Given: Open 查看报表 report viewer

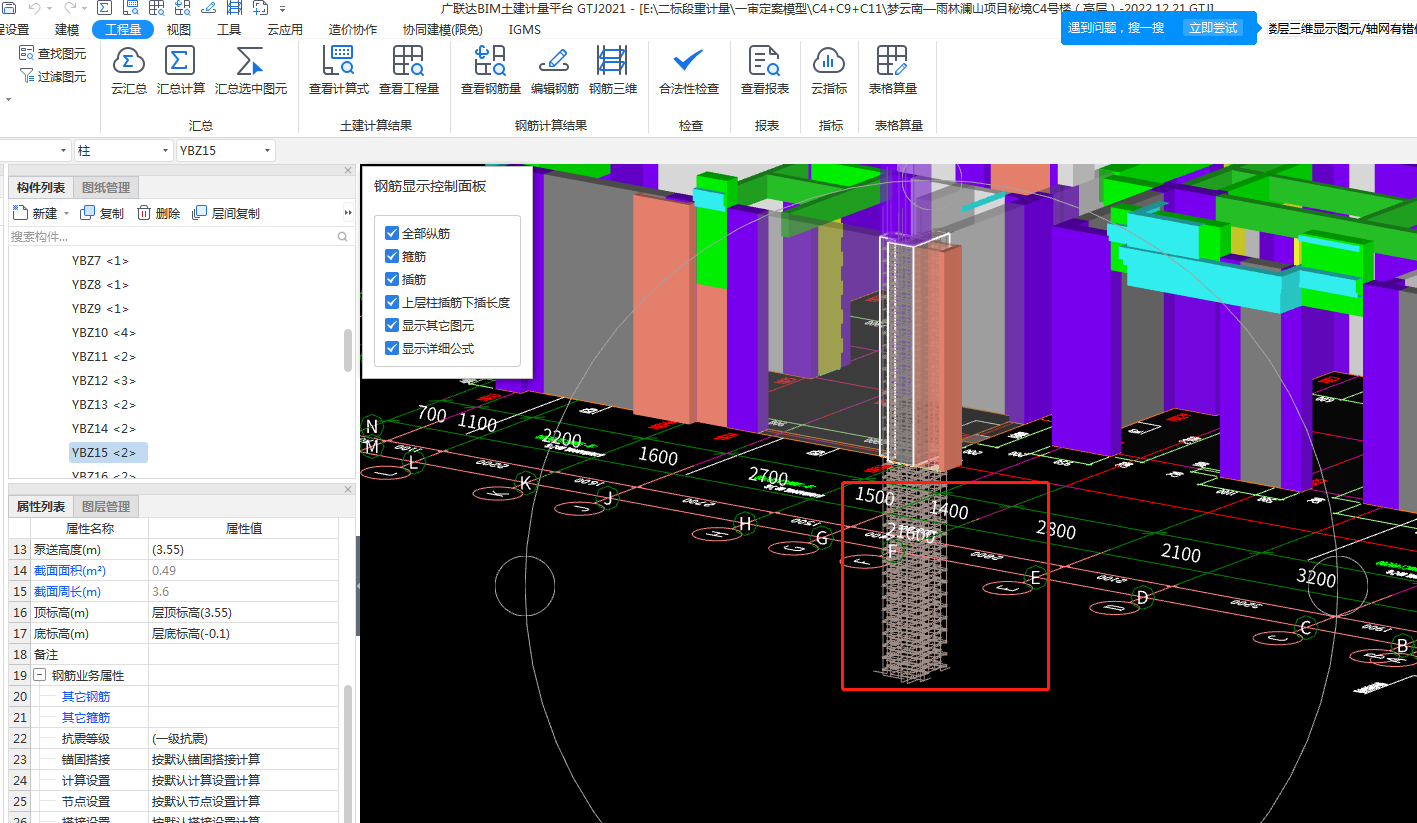Looking at the screenshot, I should [765, 70].
